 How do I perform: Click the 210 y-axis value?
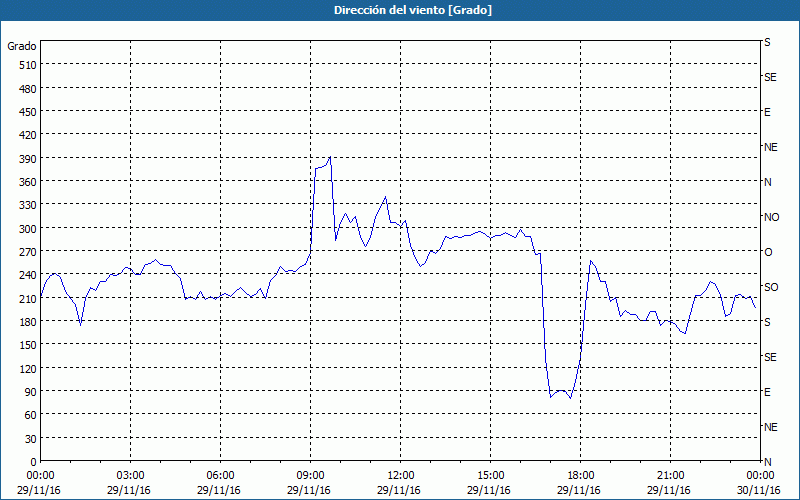pos(28,298)
